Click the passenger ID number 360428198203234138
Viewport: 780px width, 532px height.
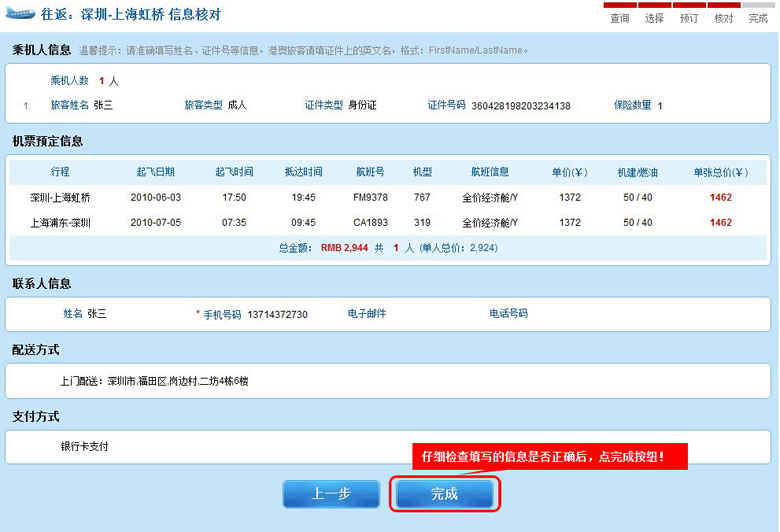click(x=520, y=106)
